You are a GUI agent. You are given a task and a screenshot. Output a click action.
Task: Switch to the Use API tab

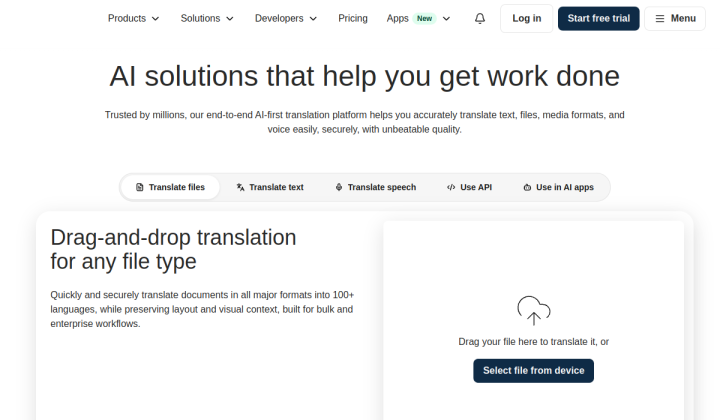[469, 187]
